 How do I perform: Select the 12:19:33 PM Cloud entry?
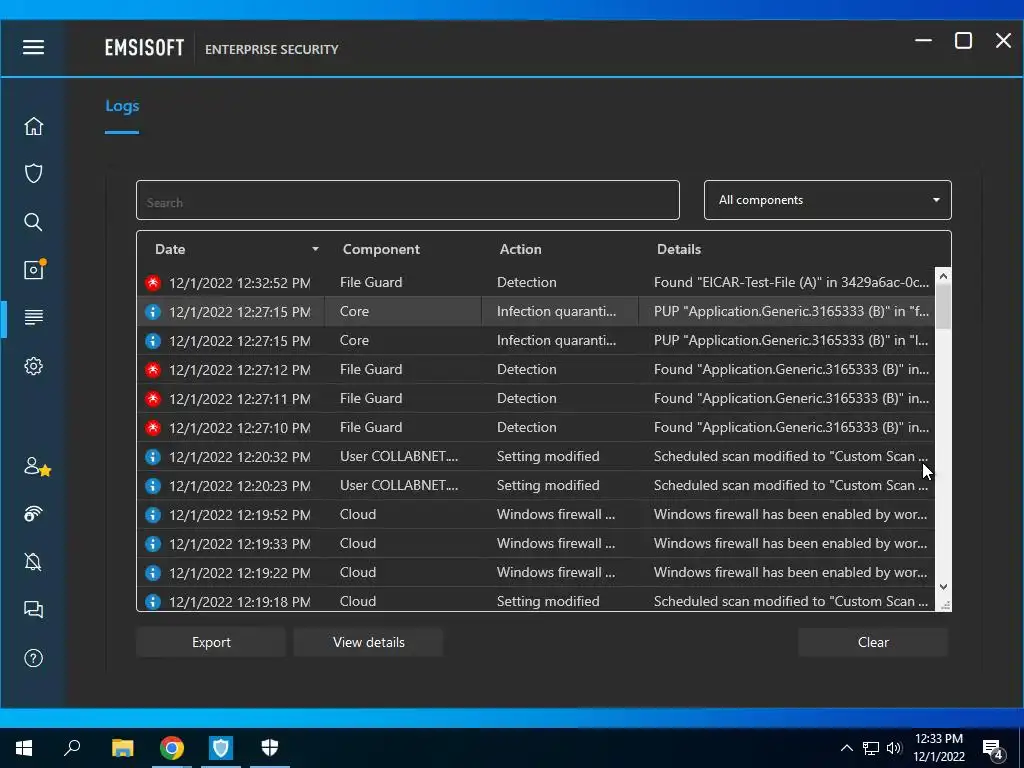[x=536, y=543]
